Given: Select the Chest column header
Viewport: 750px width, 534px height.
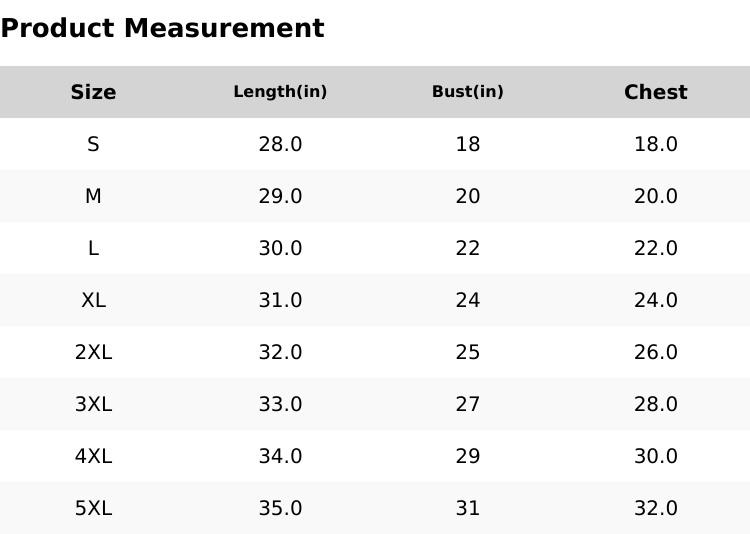Looking at the screenshot, I should [x=655, y=92].
